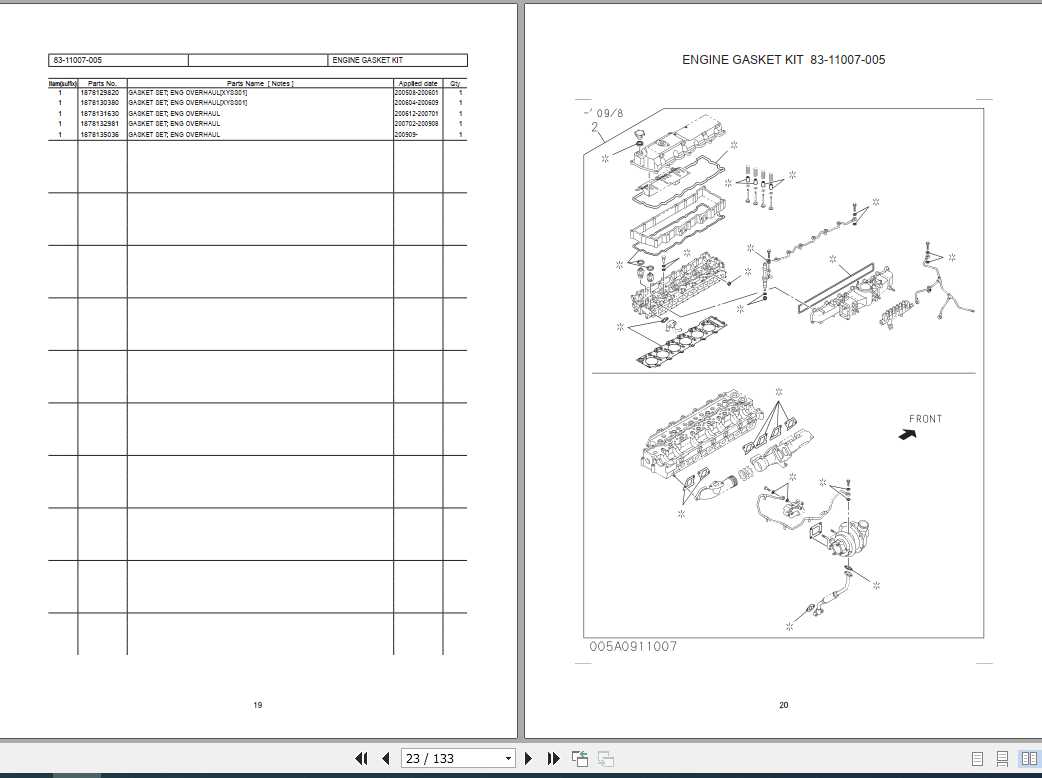The height and width of the screenshot is (778, 1042).
Task: Click page number 20 at page bottom
Action: 783,705
